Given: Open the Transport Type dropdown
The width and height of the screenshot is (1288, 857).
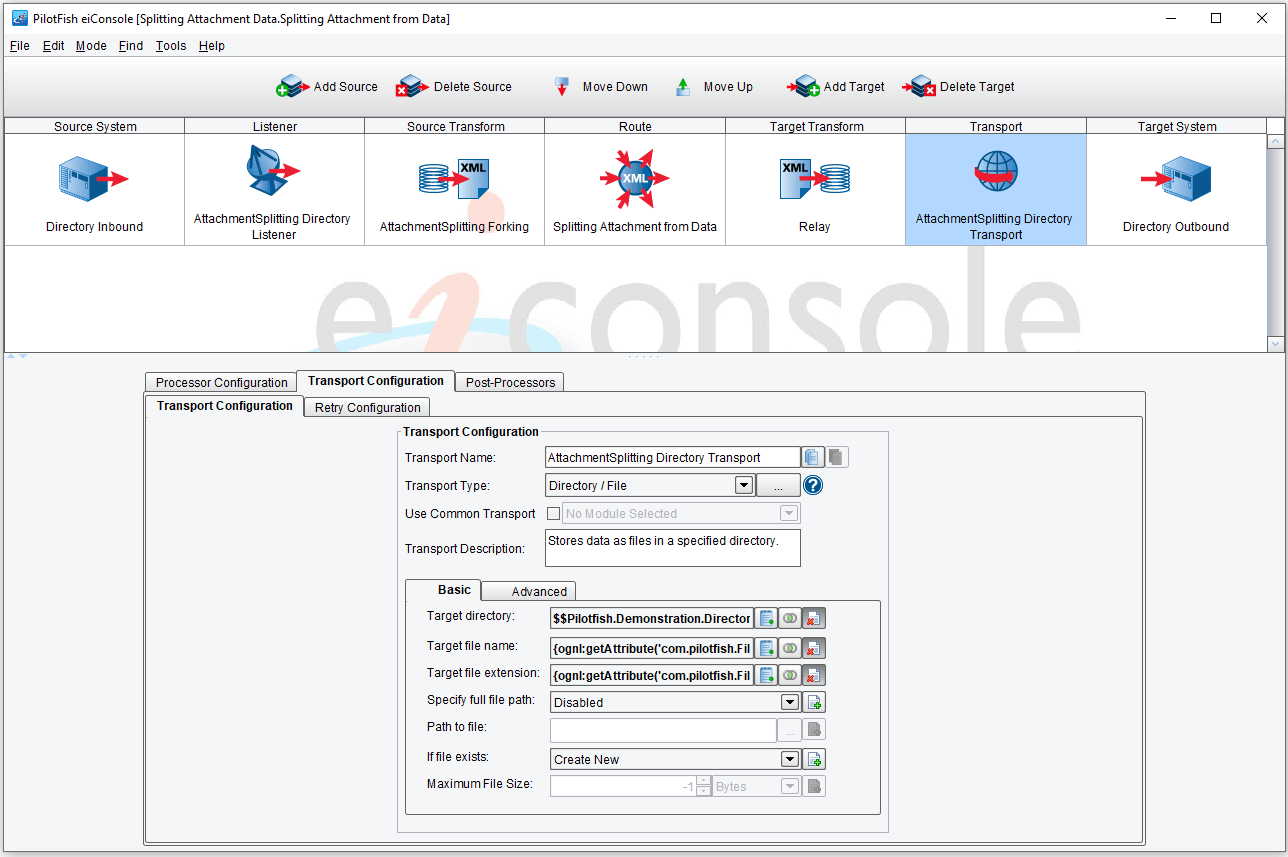Looking at the screenshot, I should [743, 485].
